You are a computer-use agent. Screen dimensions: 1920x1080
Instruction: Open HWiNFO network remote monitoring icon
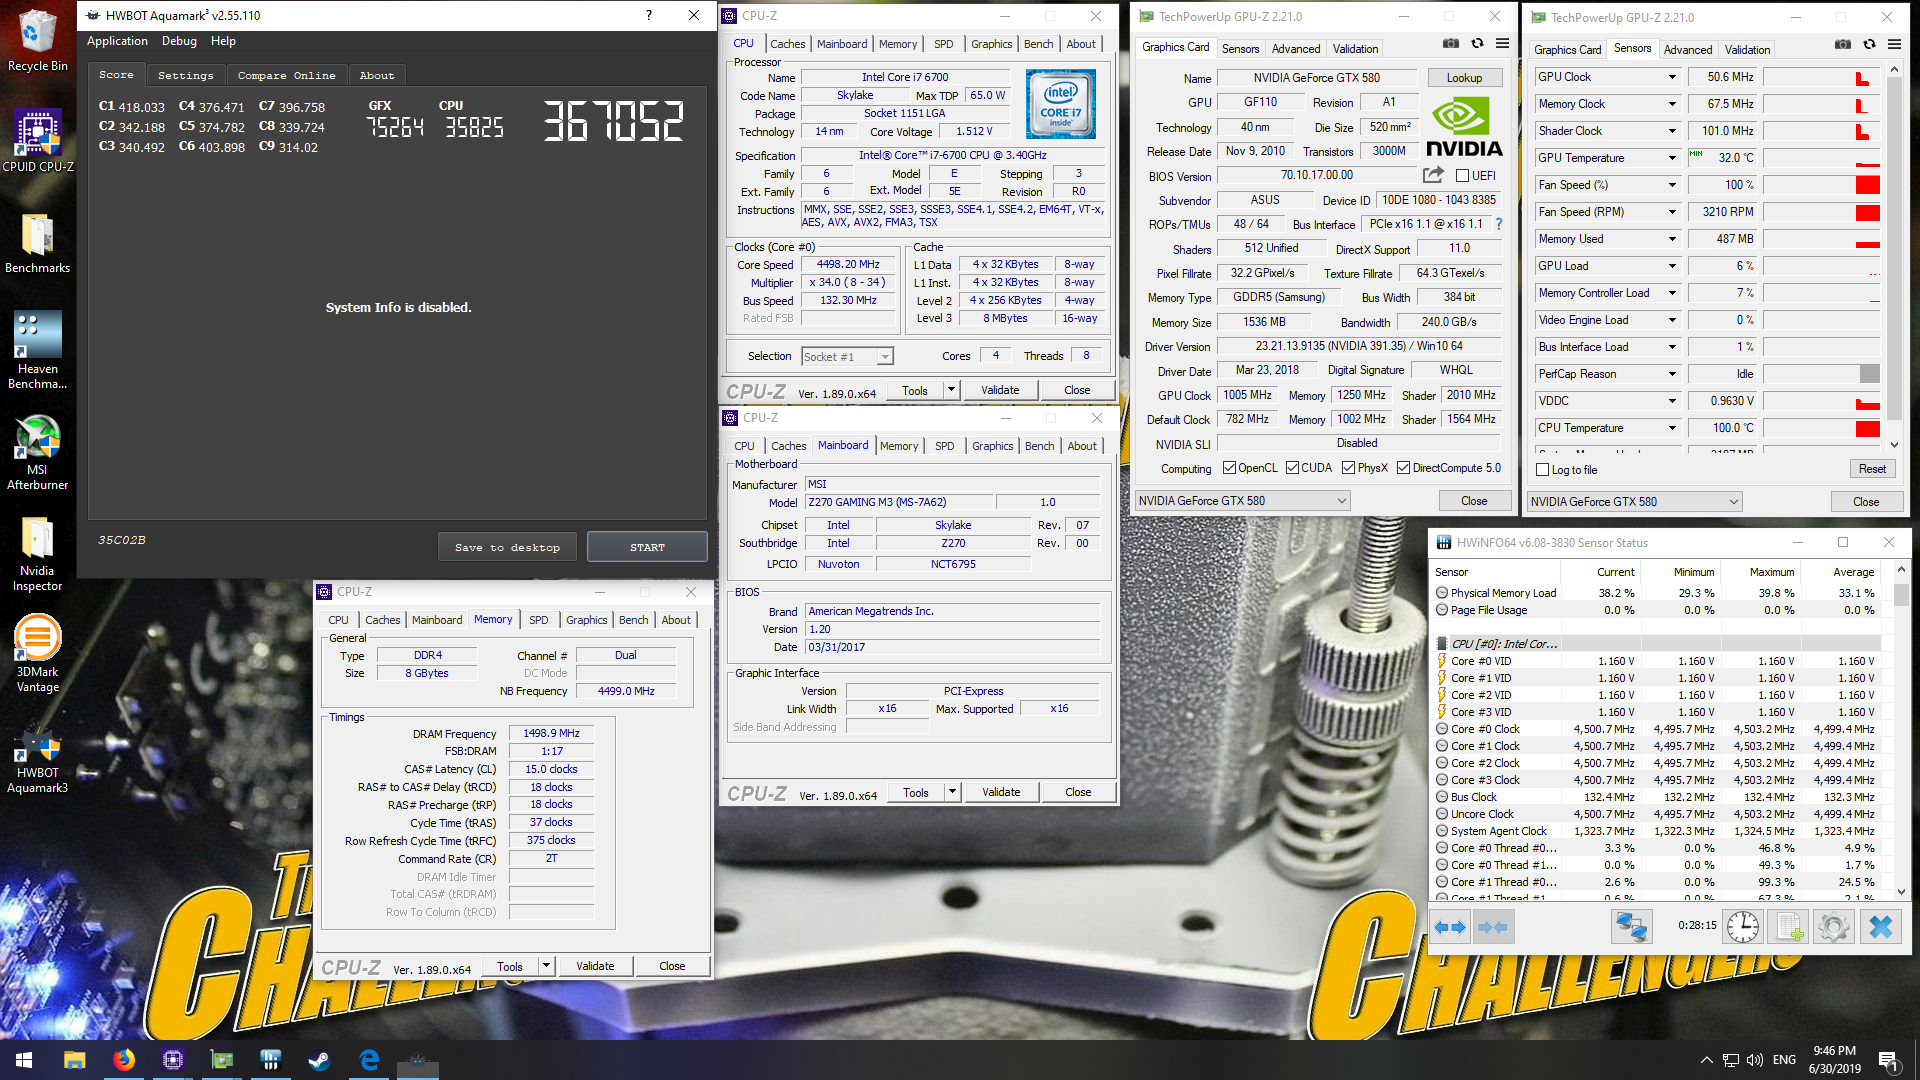click(1631, 927)
